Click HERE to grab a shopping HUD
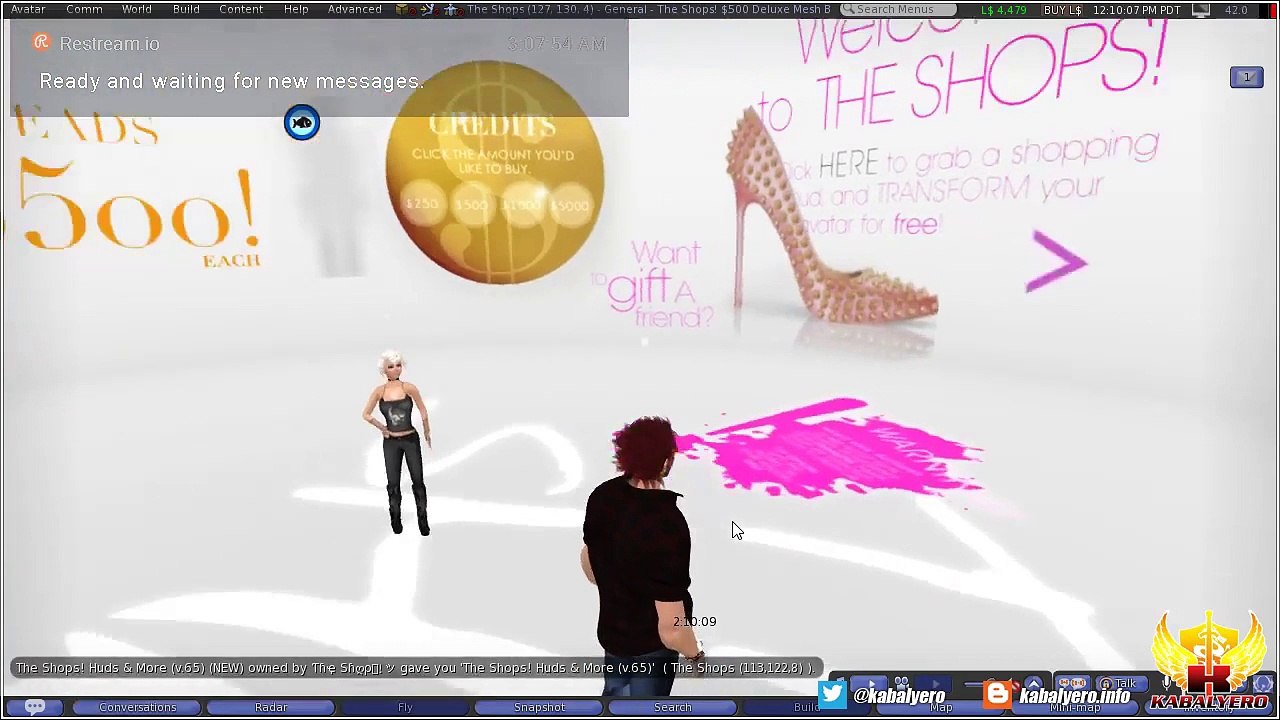This screenshot has width=1280, height=720. (848, 164)
